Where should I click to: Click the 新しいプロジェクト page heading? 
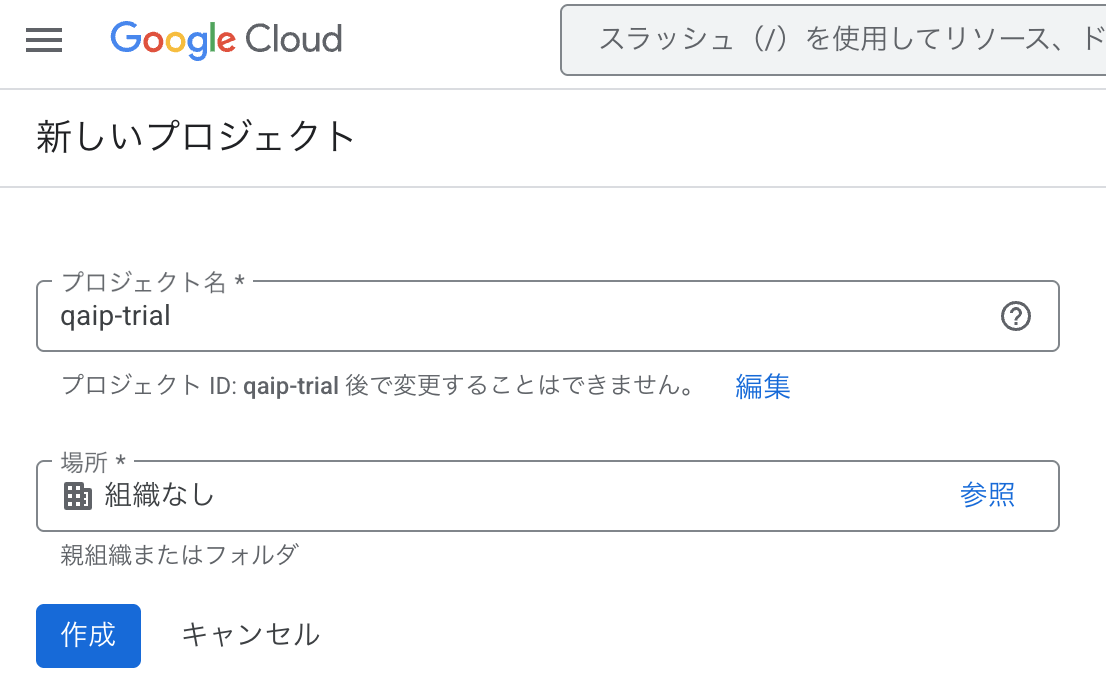pos(196,137)
